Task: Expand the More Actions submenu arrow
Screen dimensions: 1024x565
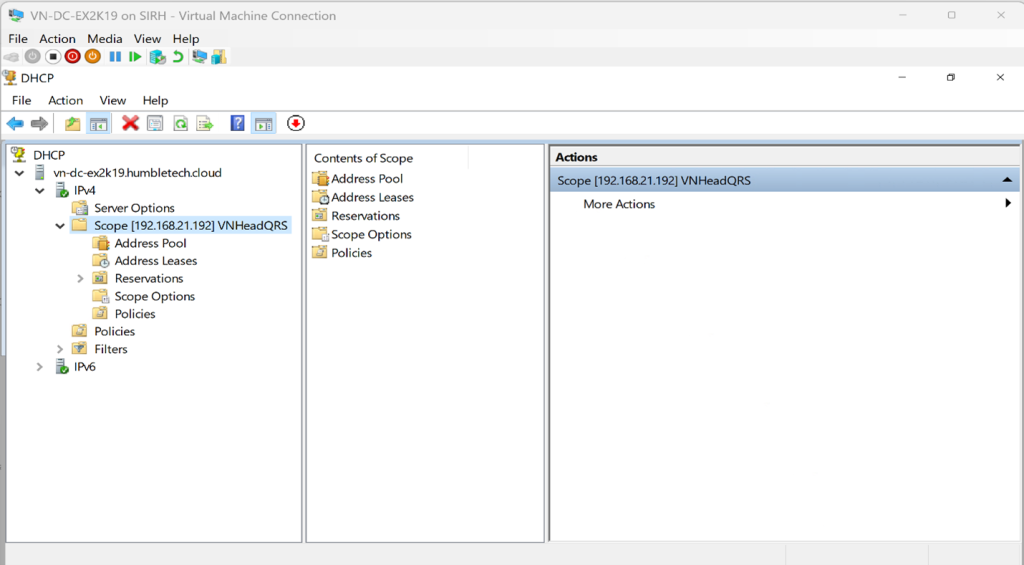Action: (x=1007, y=204)
